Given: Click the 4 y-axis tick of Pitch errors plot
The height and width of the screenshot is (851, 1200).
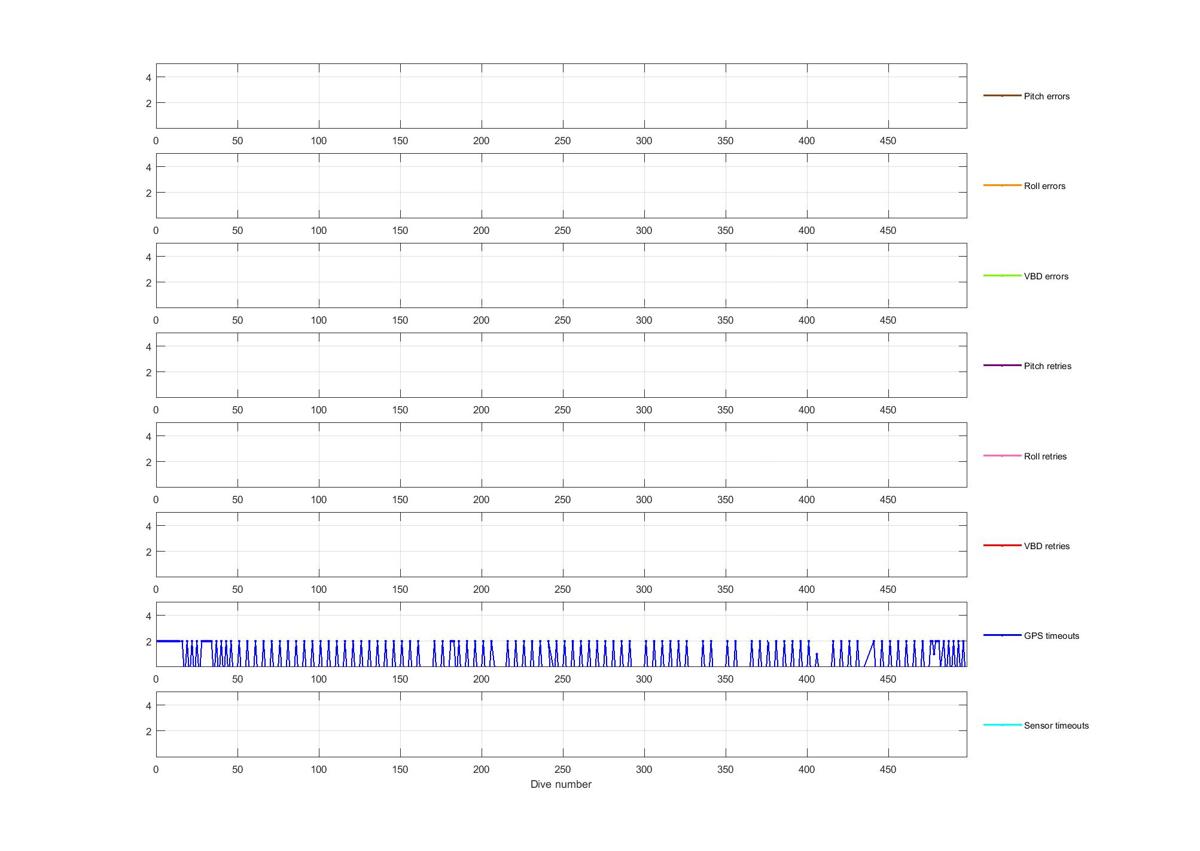Looking at the screenshot, I should pos(148,77).
